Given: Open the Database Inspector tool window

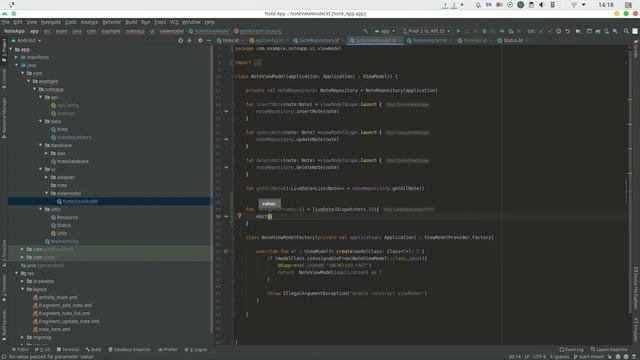Looking at the screenshot, I should 129,349.
